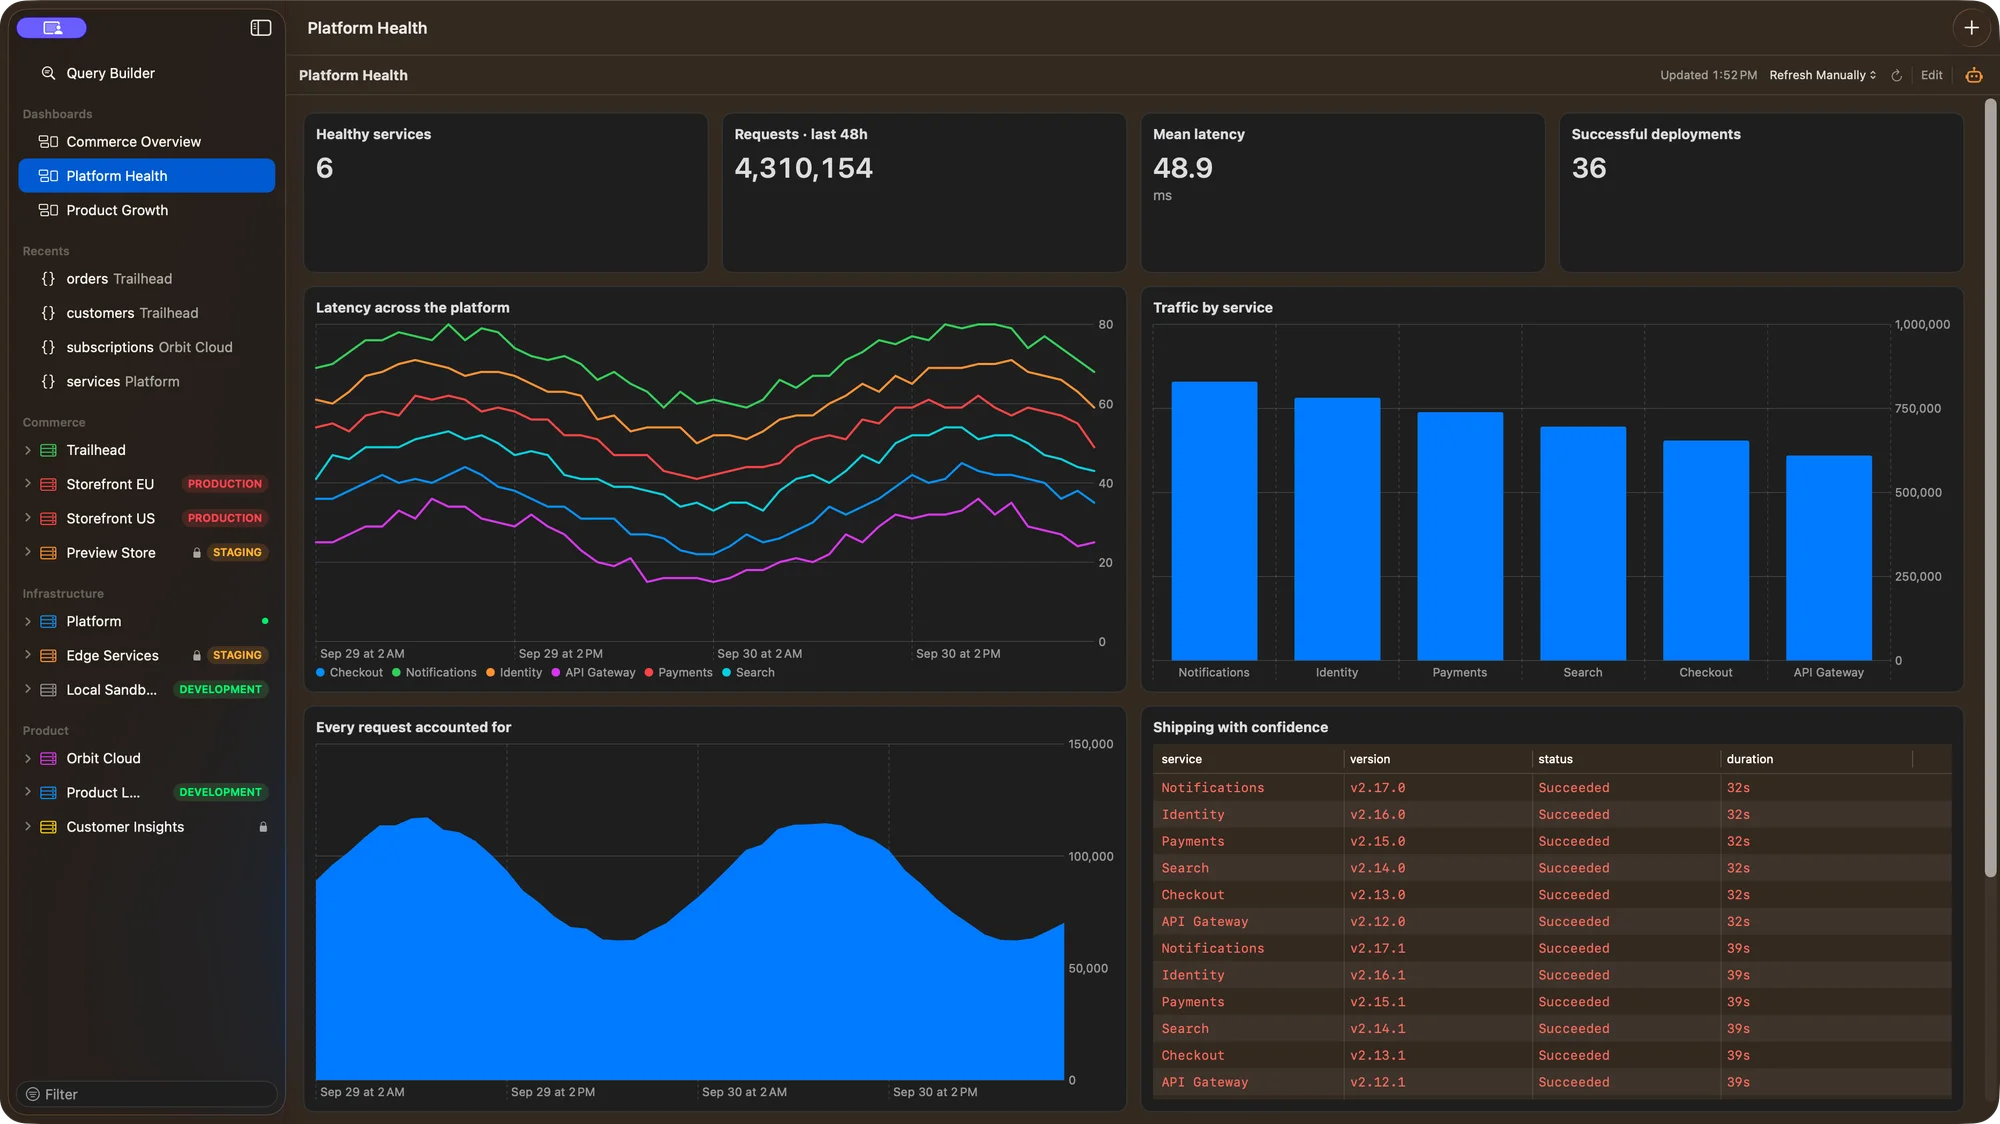Click the plus new tab button
Image resolution: width=2000 pixels, height=1124 pixels.
1971,28
